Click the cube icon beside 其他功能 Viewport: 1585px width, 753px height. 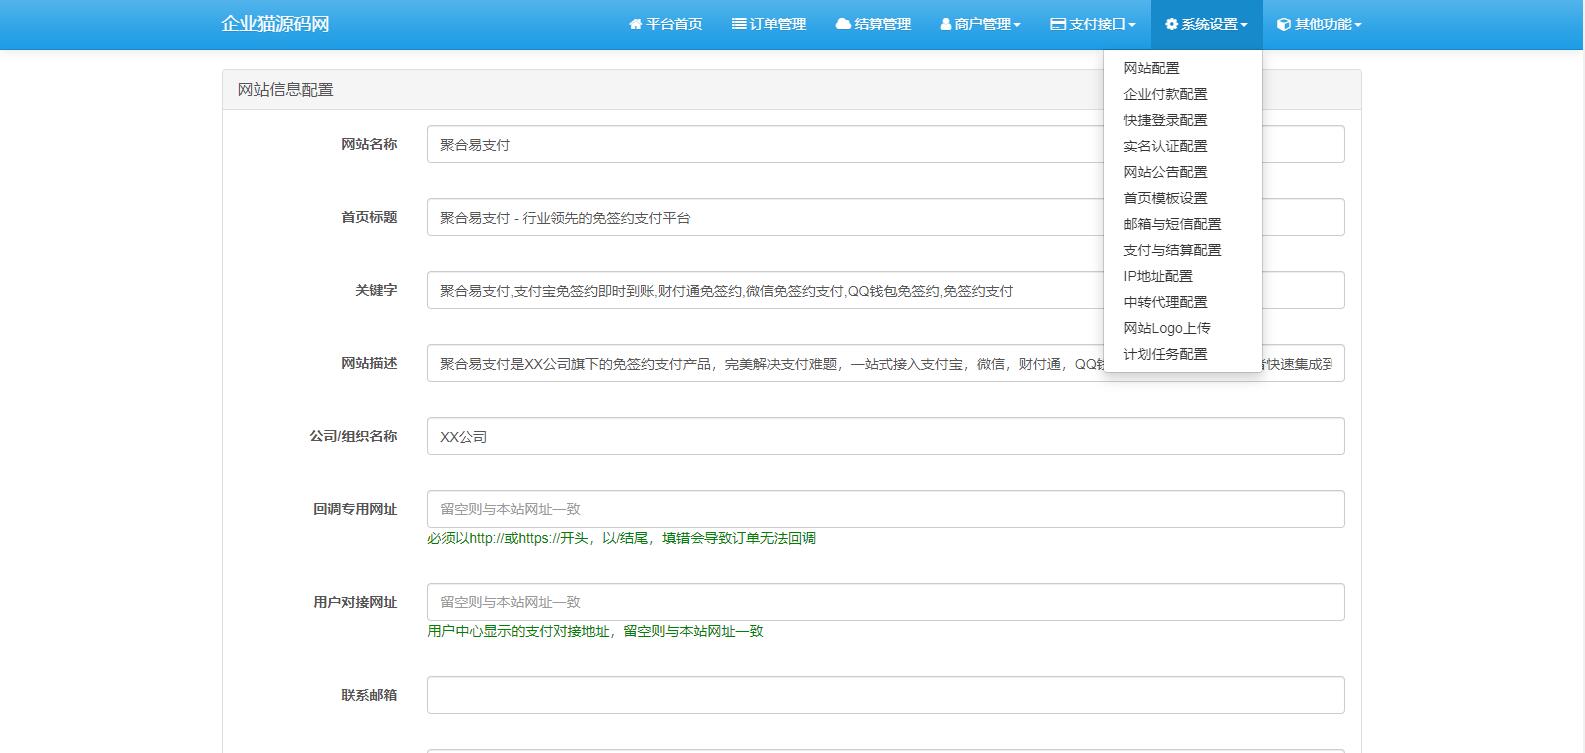1284,24
